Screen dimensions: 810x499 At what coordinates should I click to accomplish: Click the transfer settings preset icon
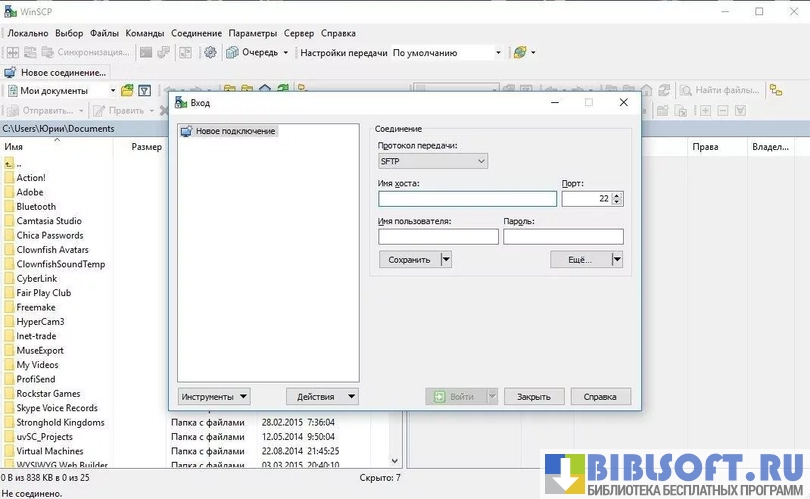point(520,52)
